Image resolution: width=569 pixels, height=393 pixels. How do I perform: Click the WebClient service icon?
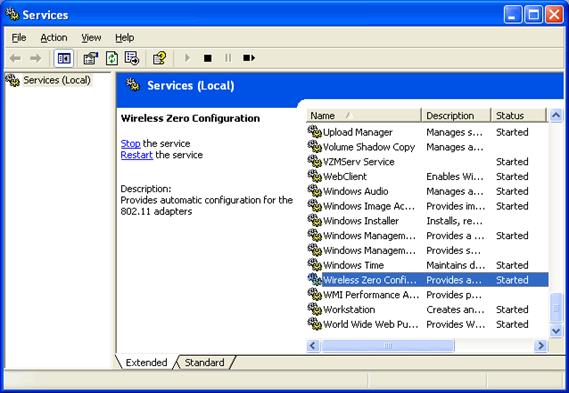pos(315,176)
